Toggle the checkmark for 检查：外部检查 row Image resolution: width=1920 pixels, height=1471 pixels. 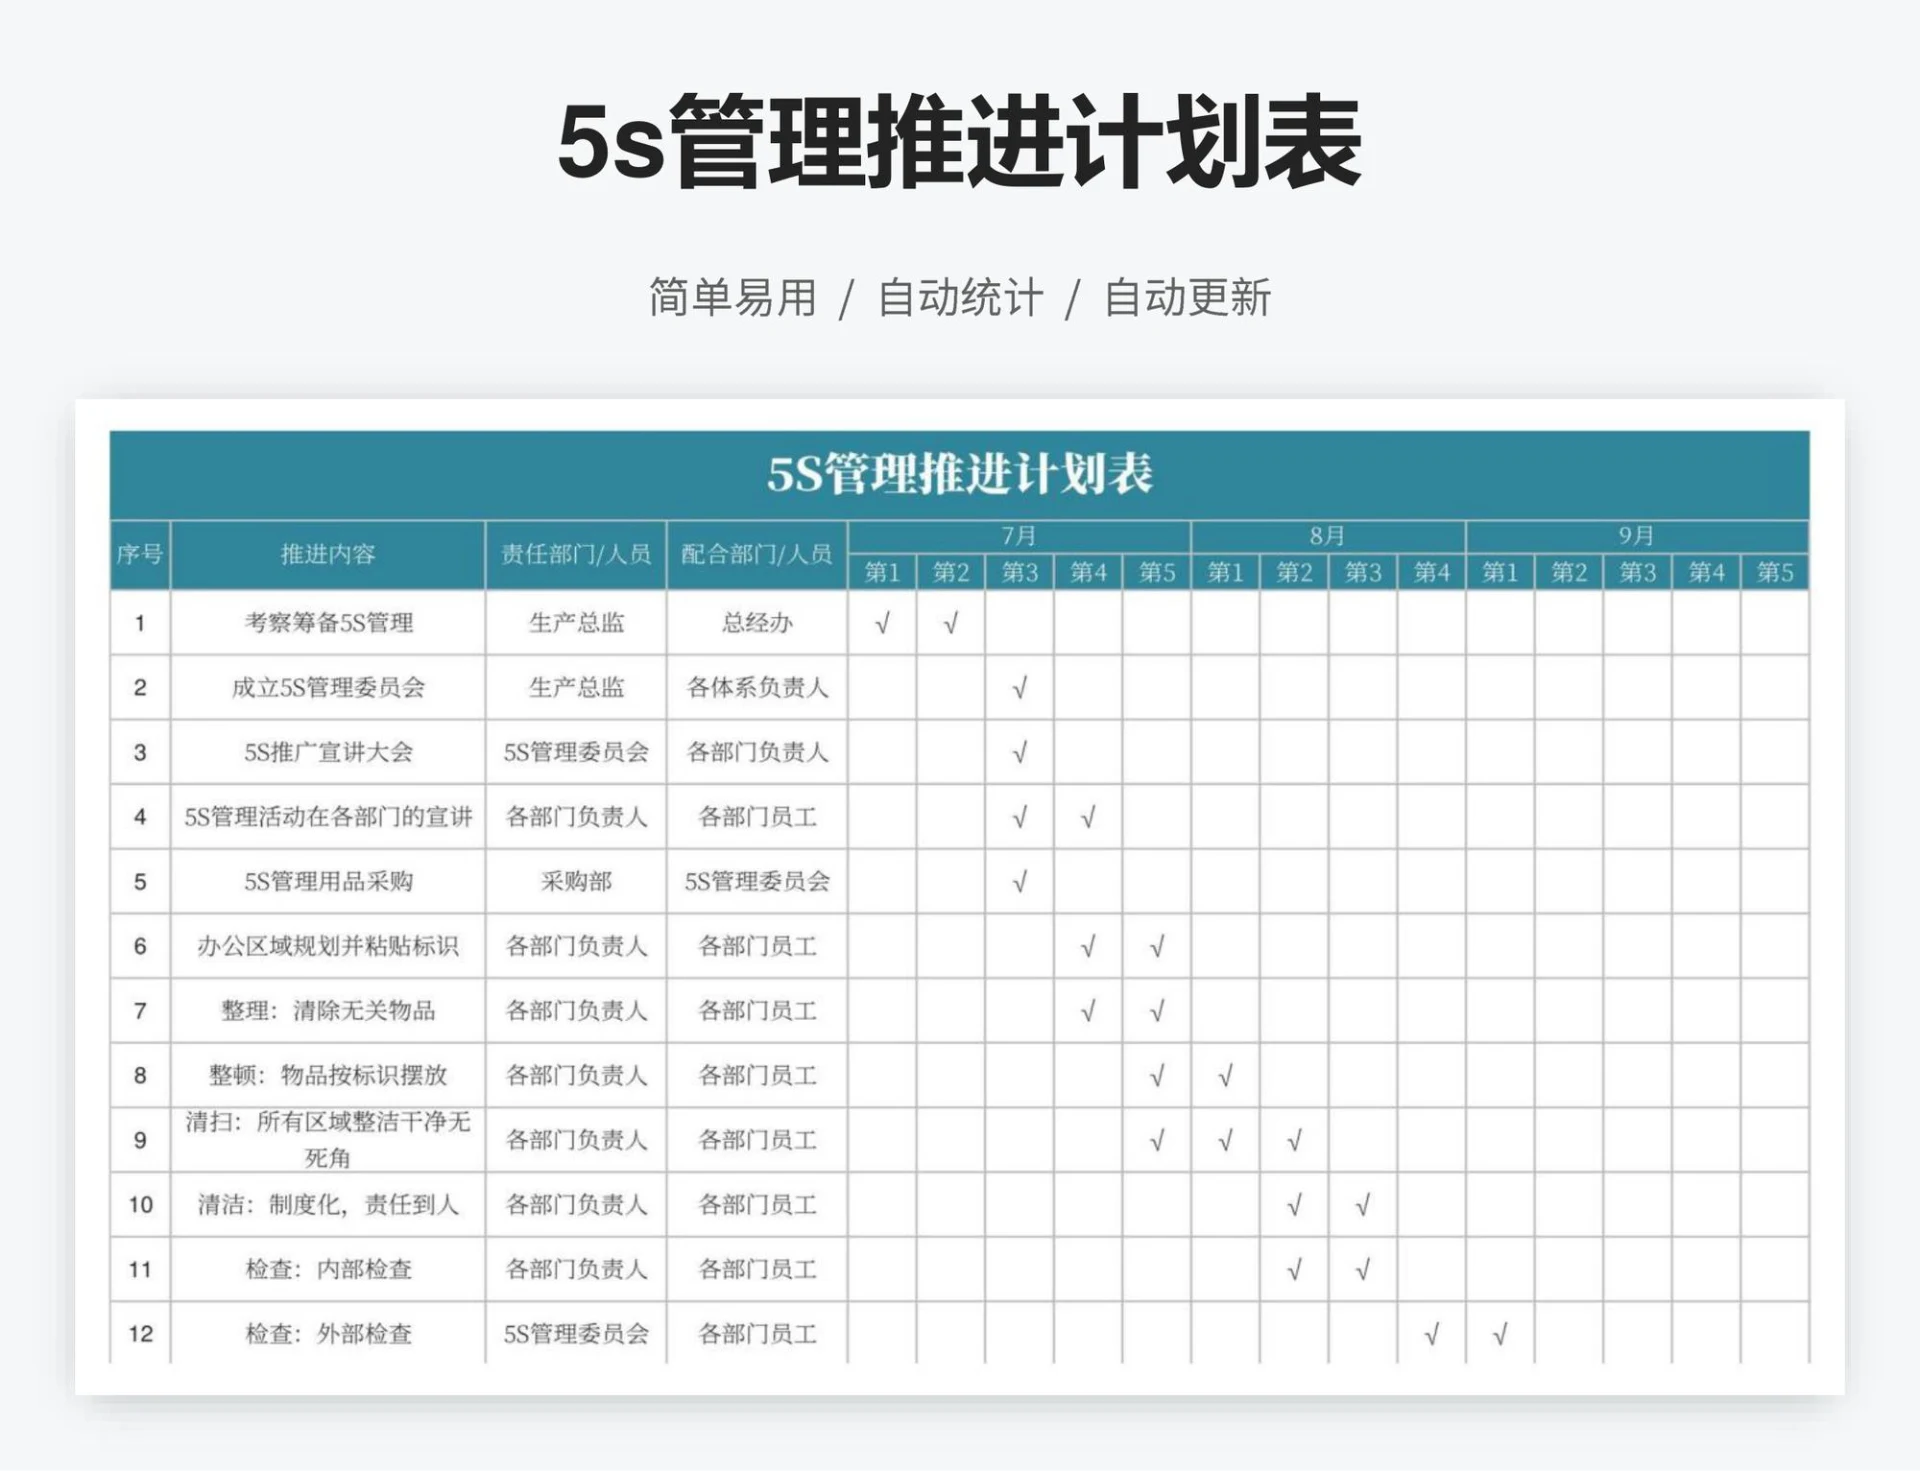(x=1429, y=1331)
